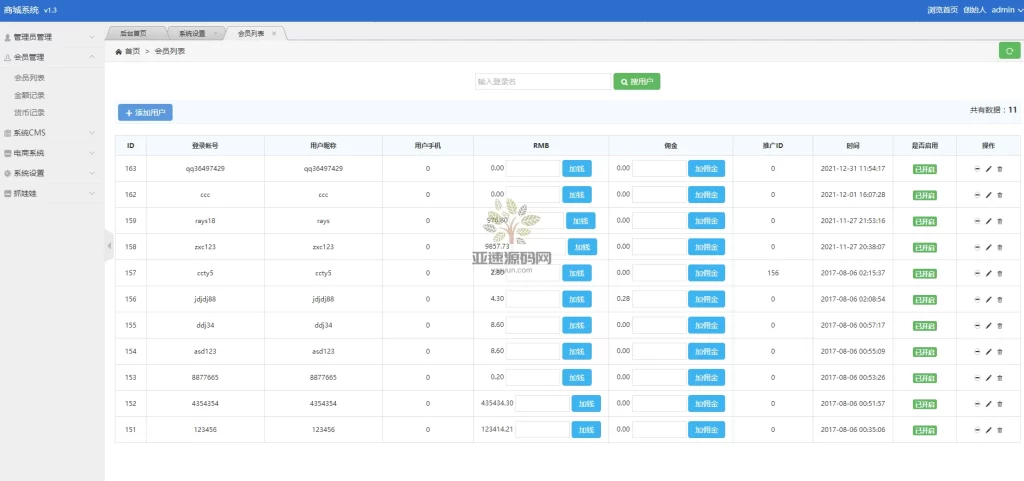Edit user zxc123 with pencil icon
Image resolution: width=1024 pixels, height=481 pixels.
click(x=988, y=247)
